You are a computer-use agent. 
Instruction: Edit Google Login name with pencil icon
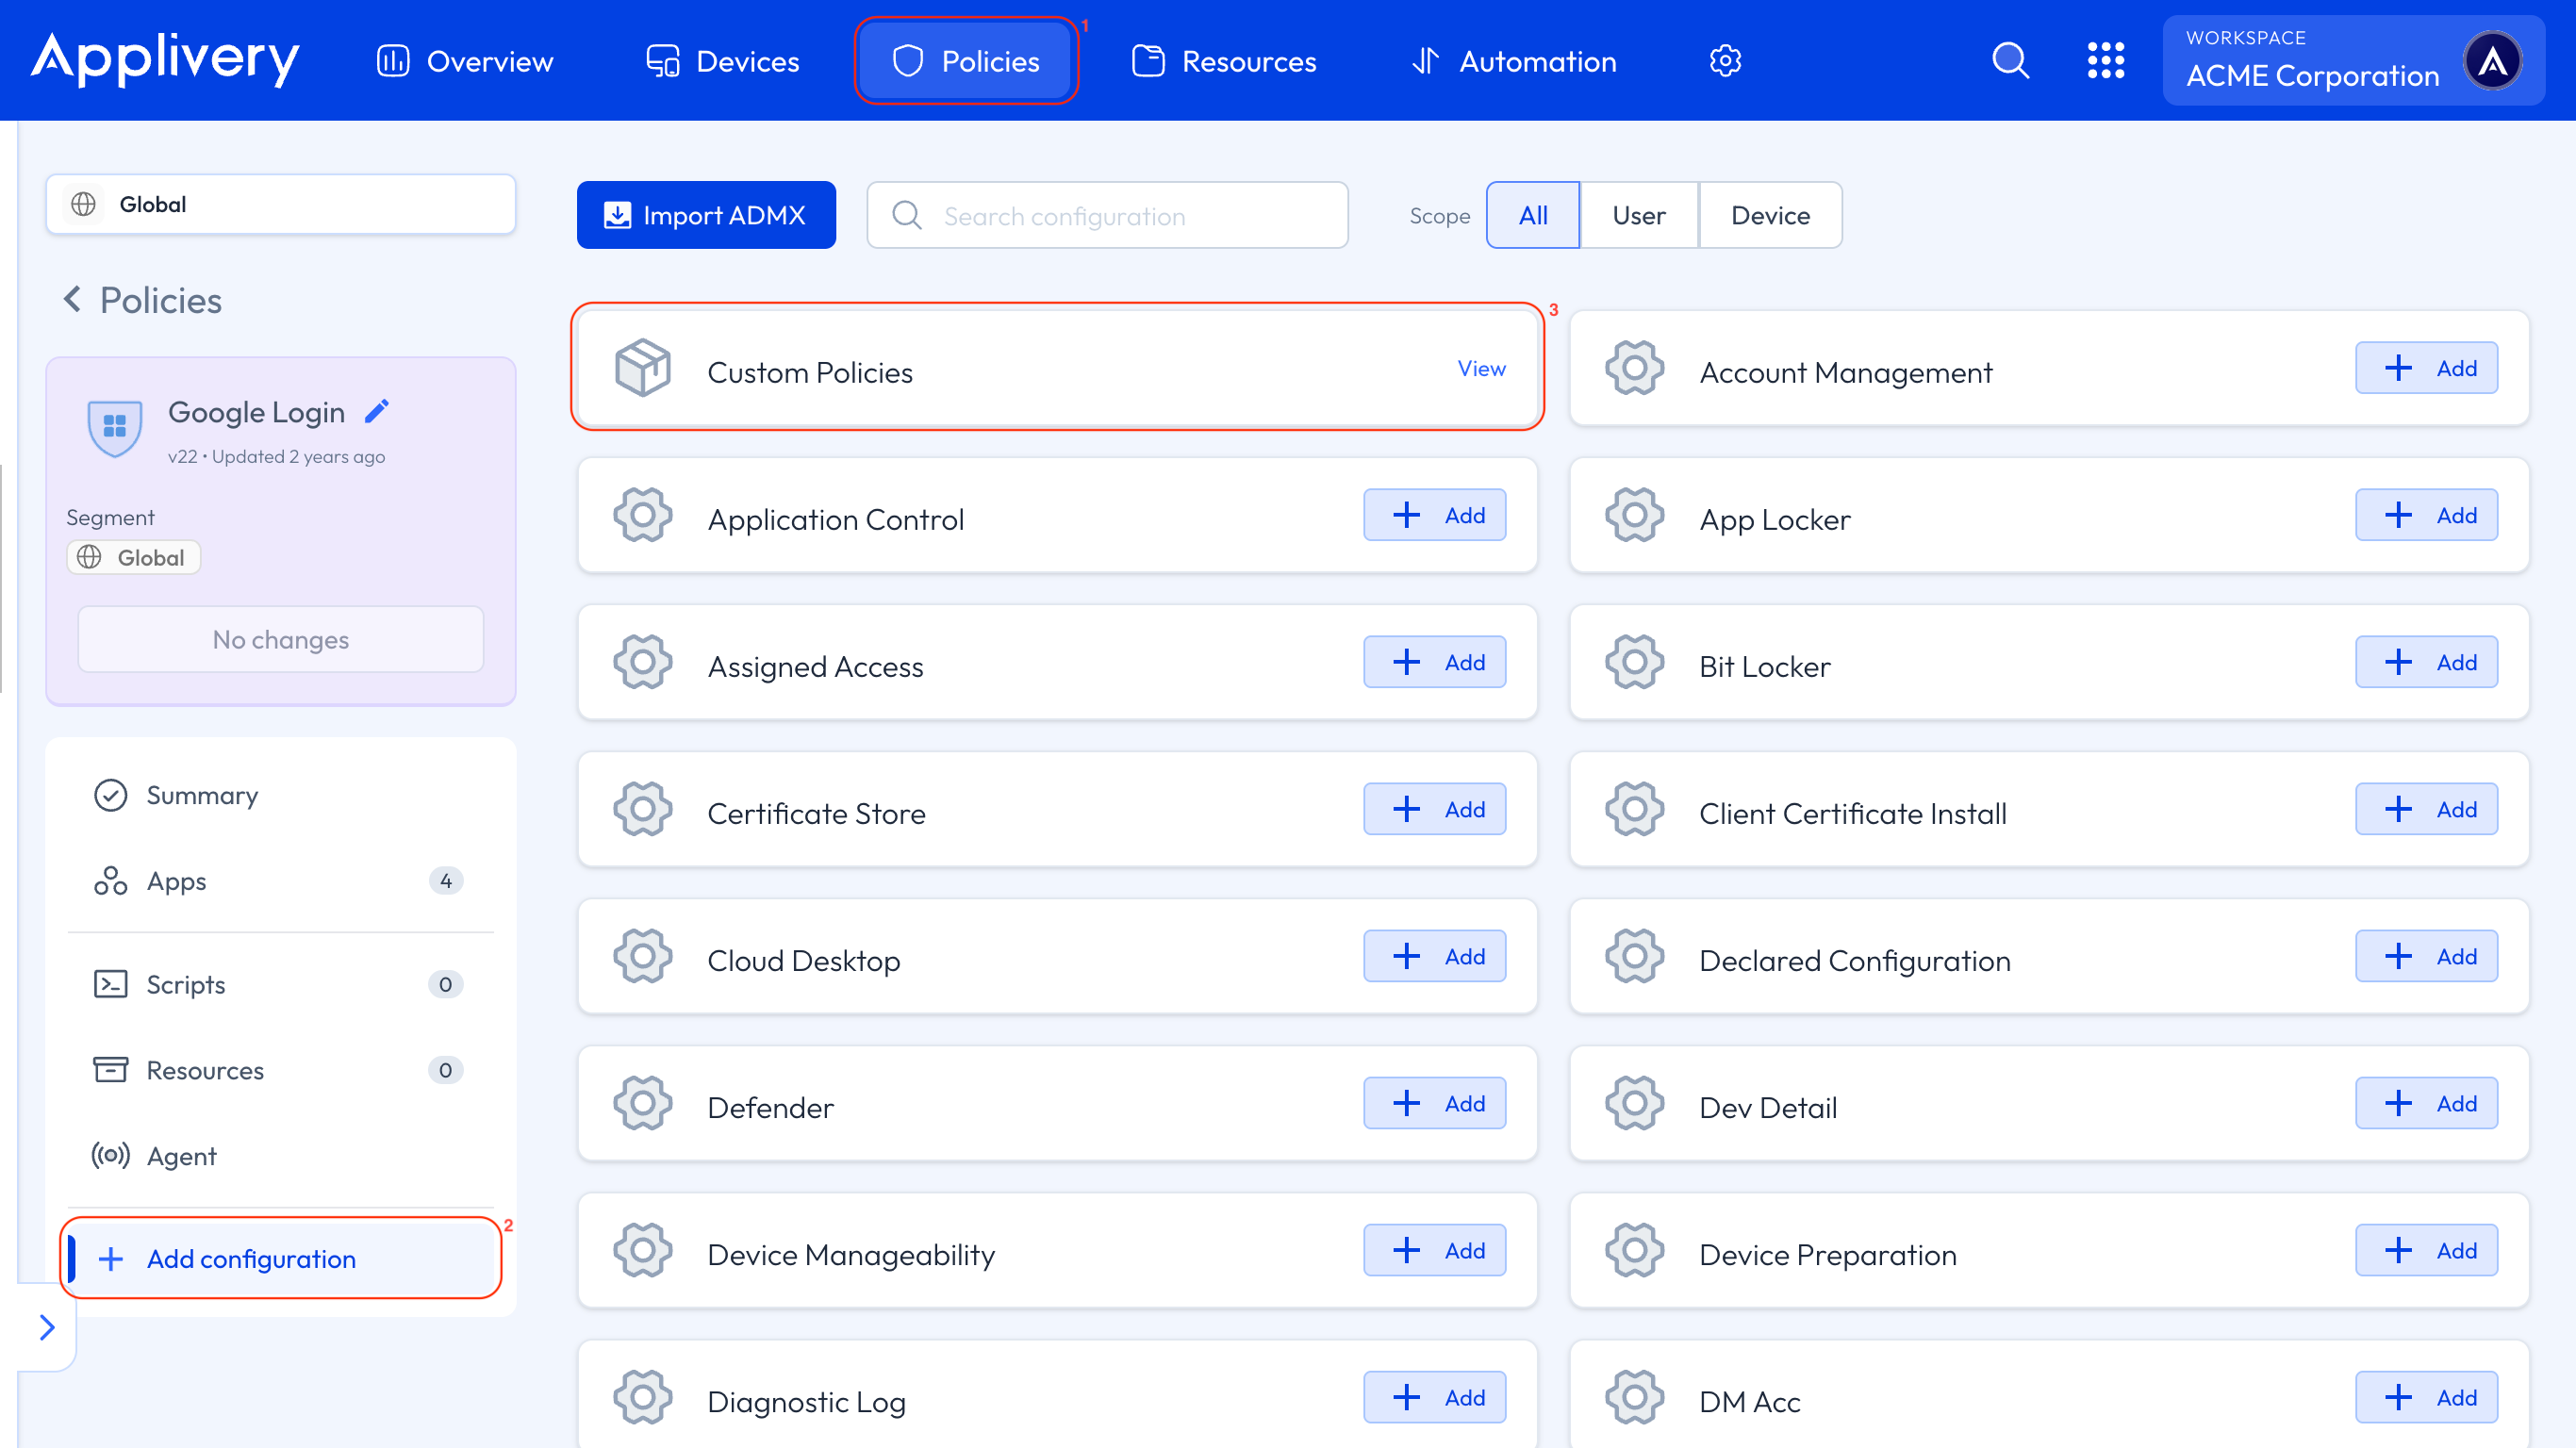(377, 411)
